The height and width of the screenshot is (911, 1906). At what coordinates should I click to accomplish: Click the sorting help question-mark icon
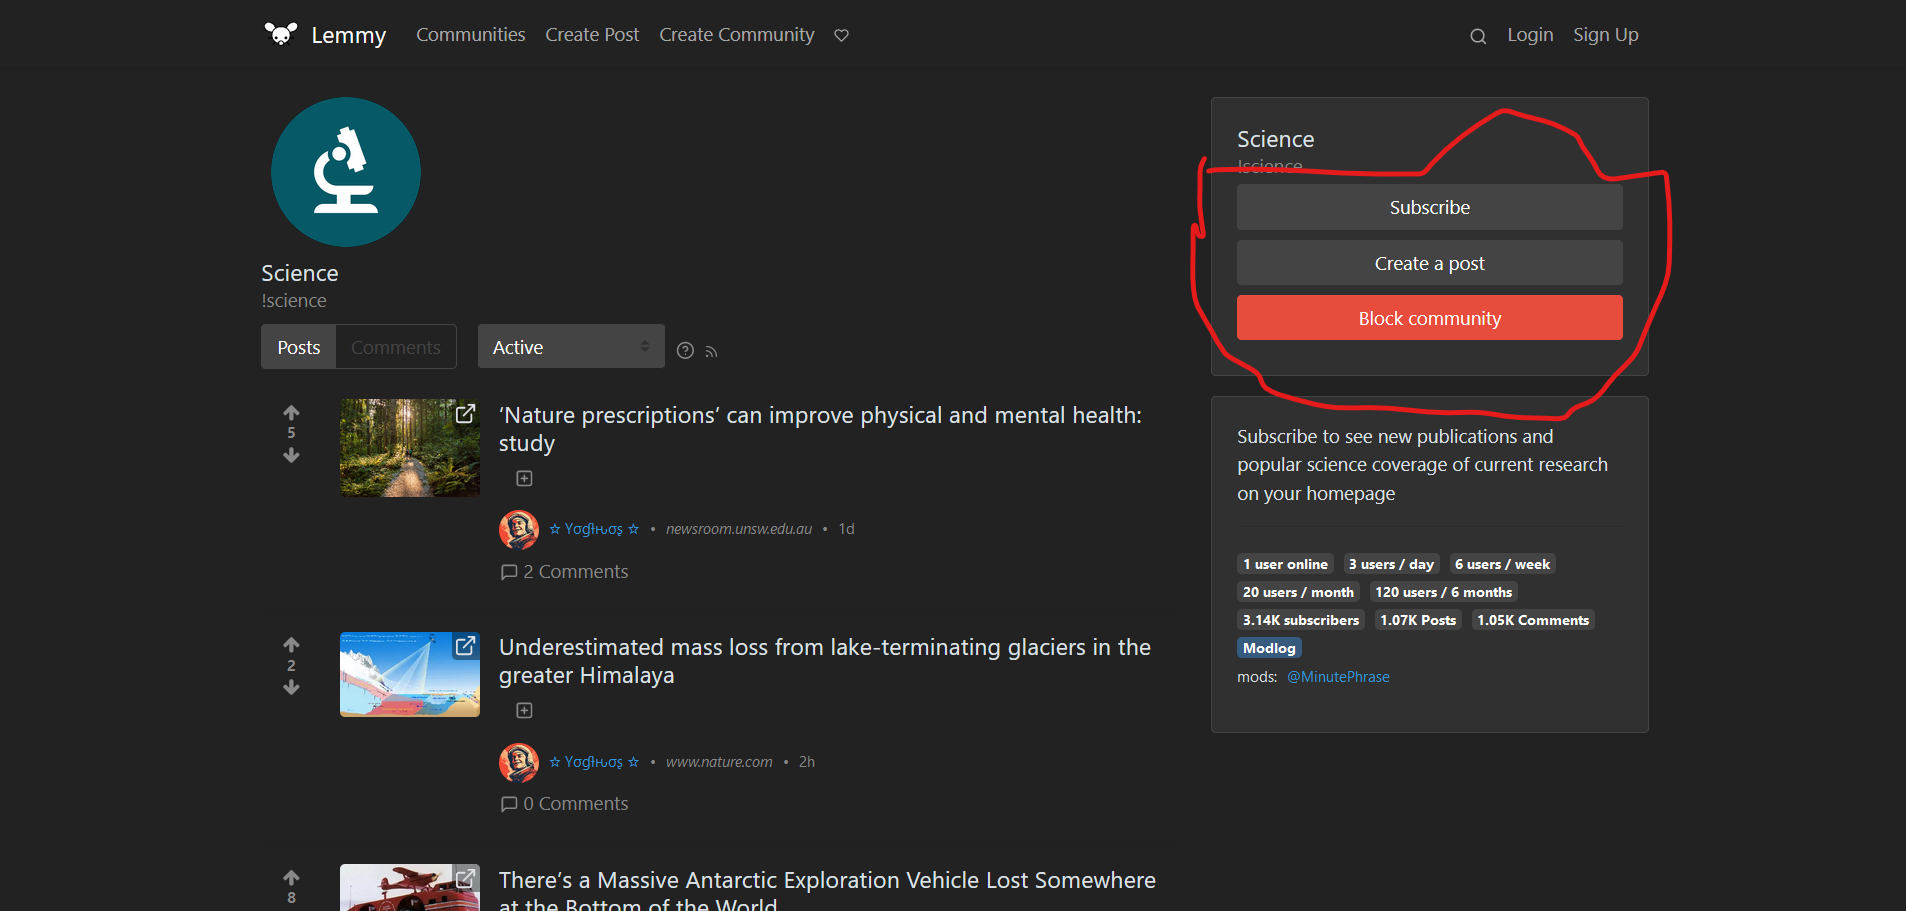click(x=685, y=350)
